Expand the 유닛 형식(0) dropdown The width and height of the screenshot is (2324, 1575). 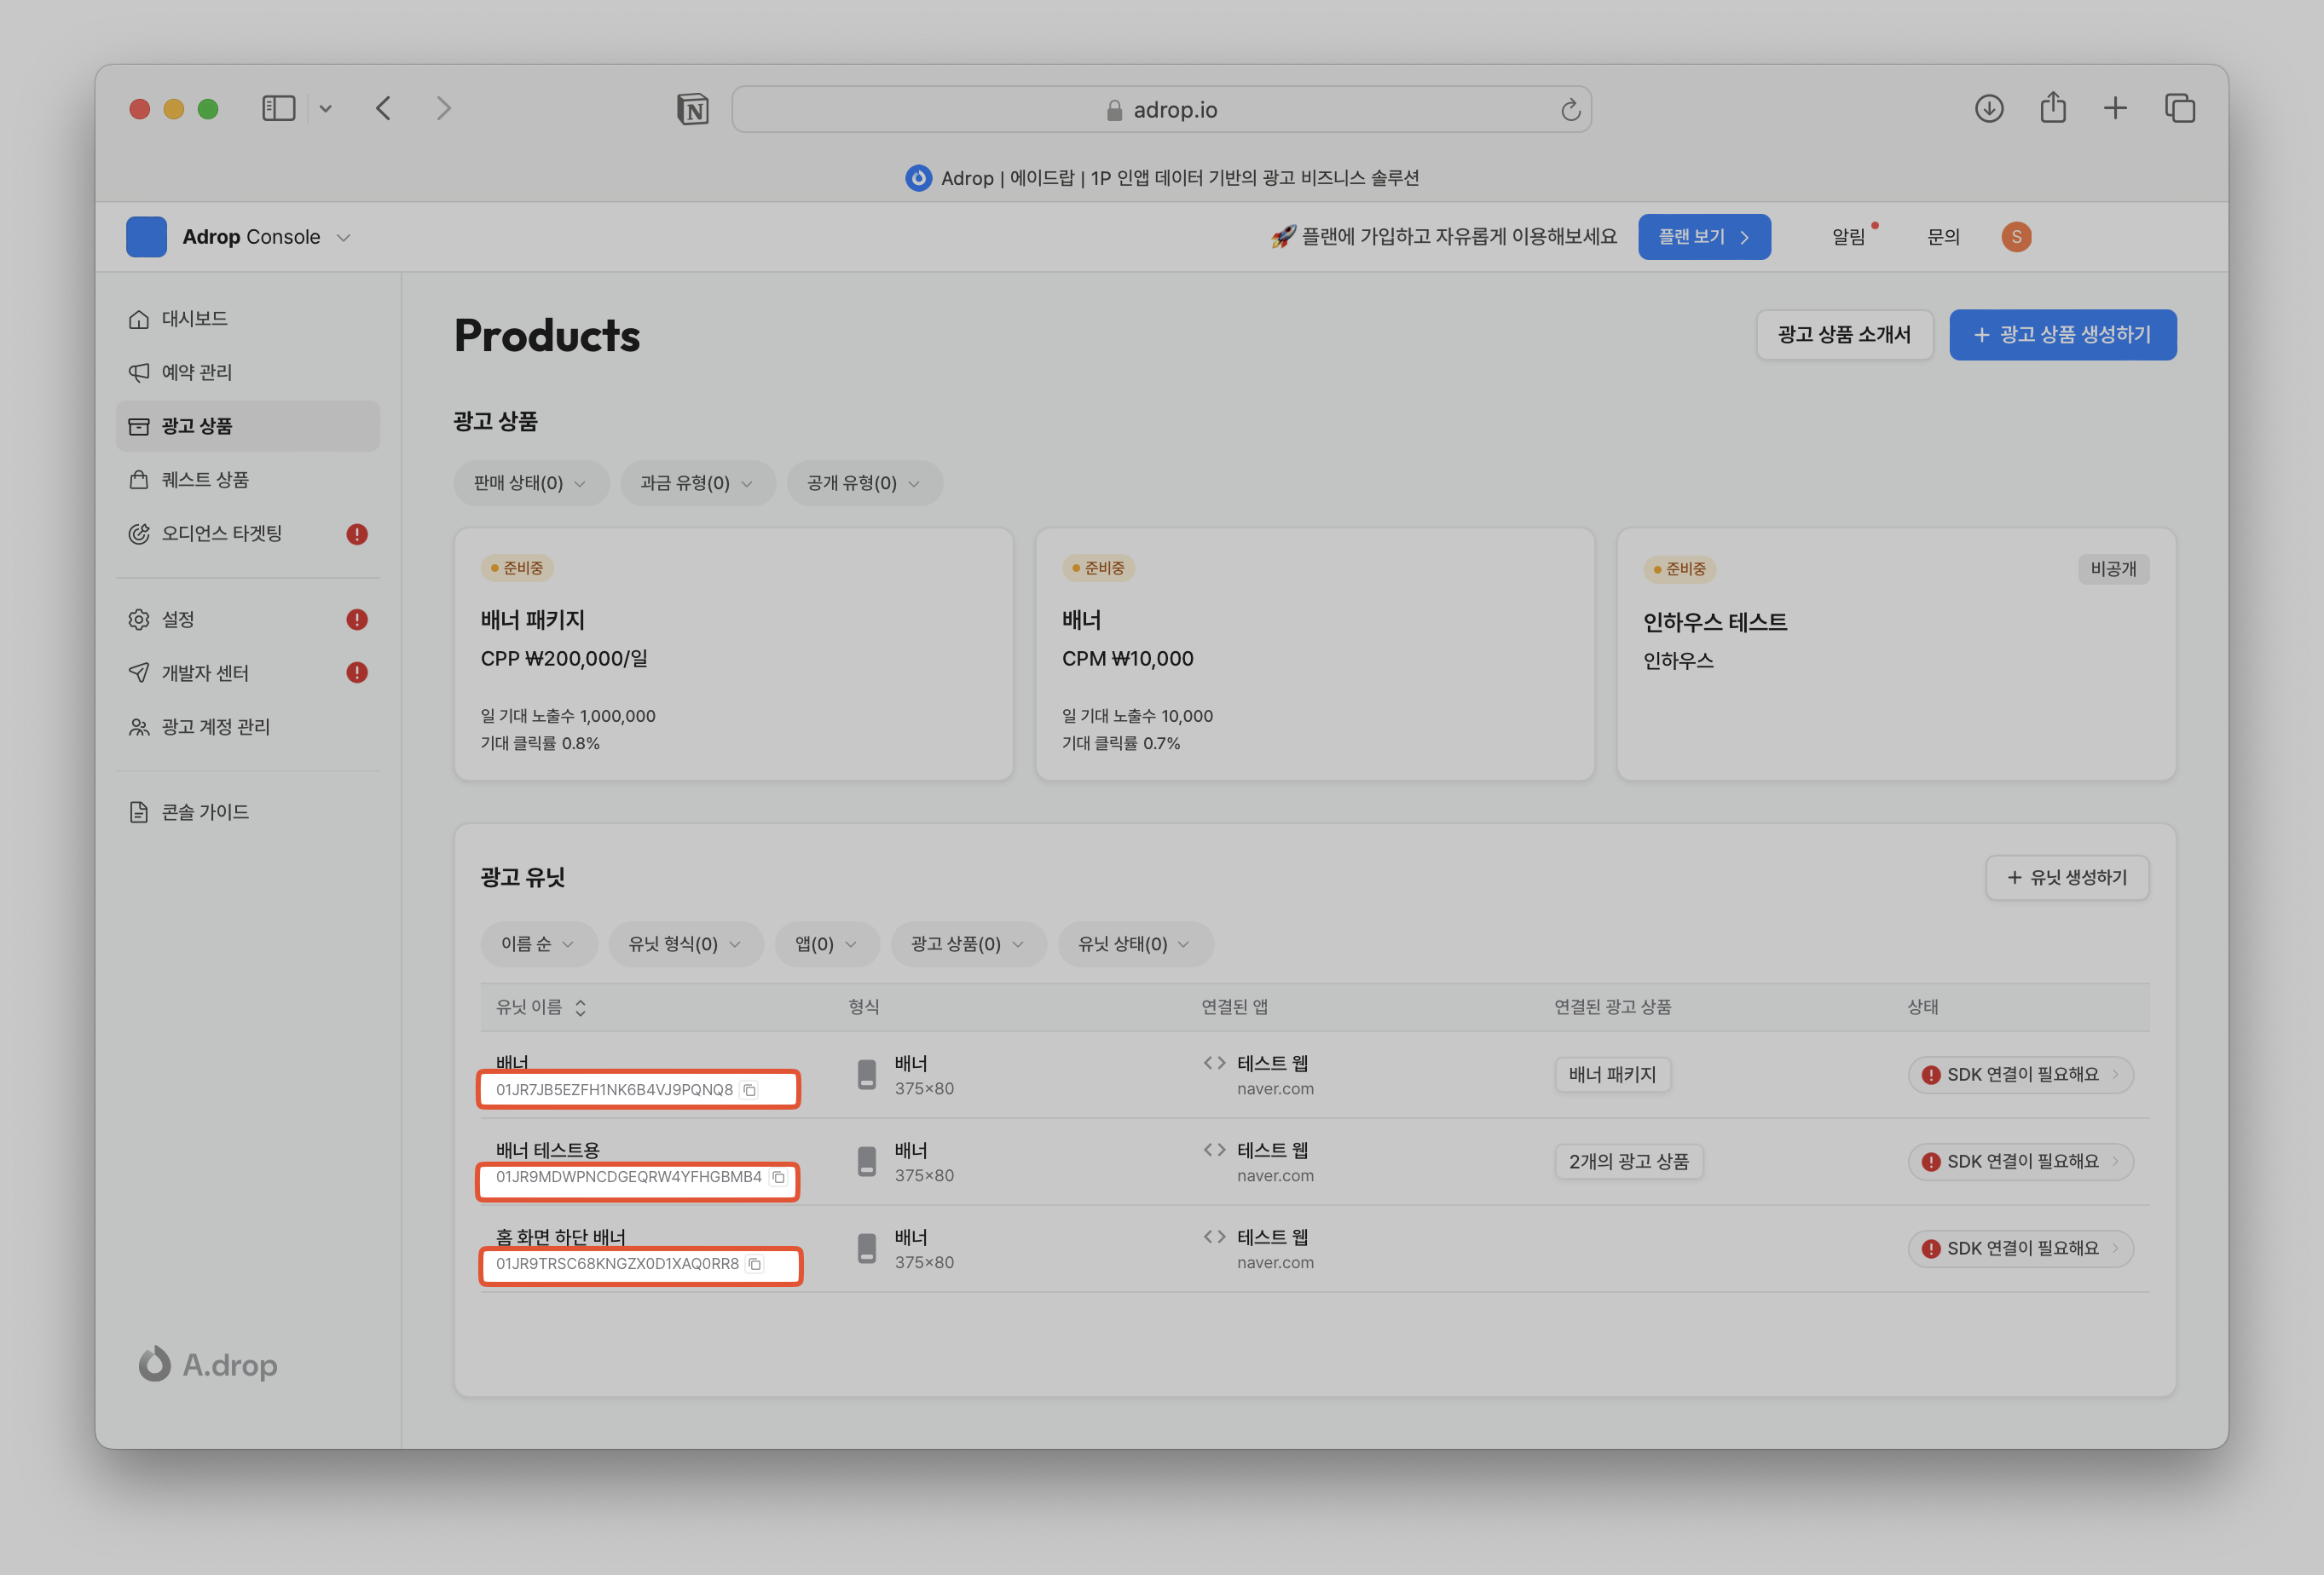[x=685, y=944]
